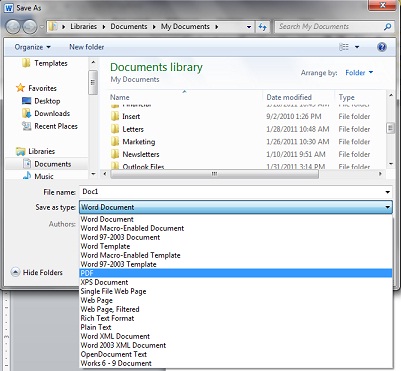401x371 pixels.
Task: Select Documents in Libraries tree
Action: [47, 164]
